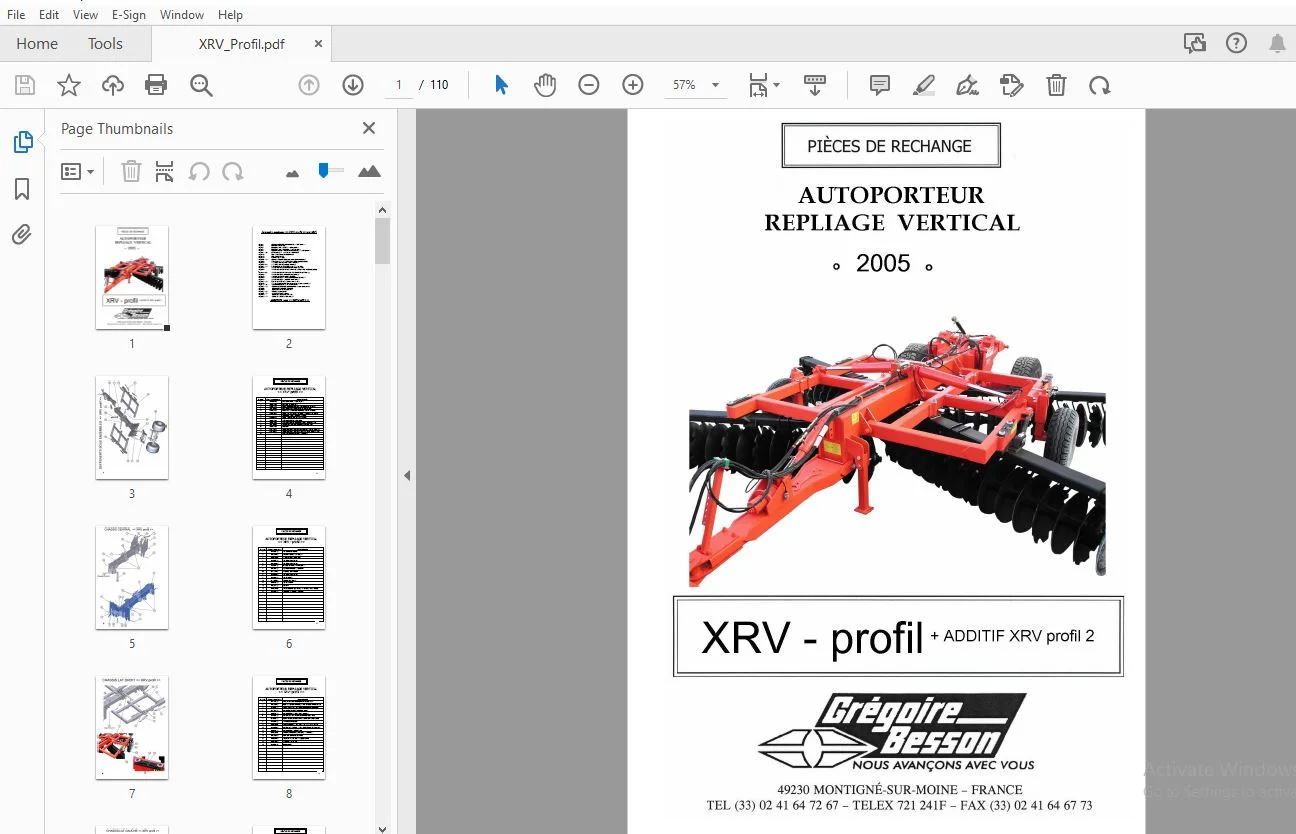Print the document with printer icon
The width and height of the screenshot is (1296, 834).
point(156,85)
